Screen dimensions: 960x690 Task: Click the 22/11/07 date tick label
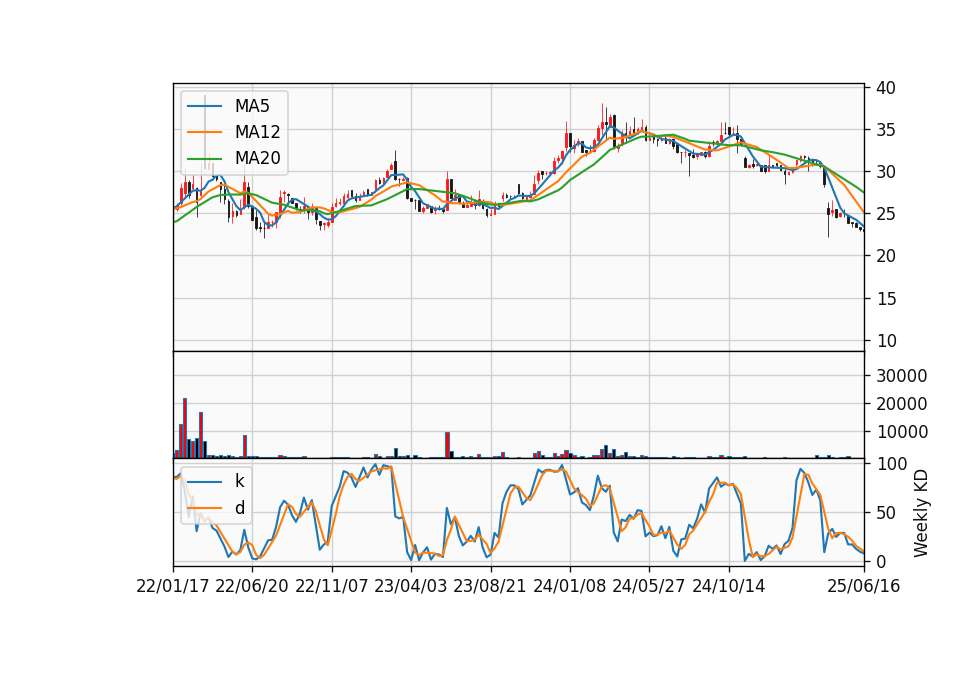click(332, 586)
